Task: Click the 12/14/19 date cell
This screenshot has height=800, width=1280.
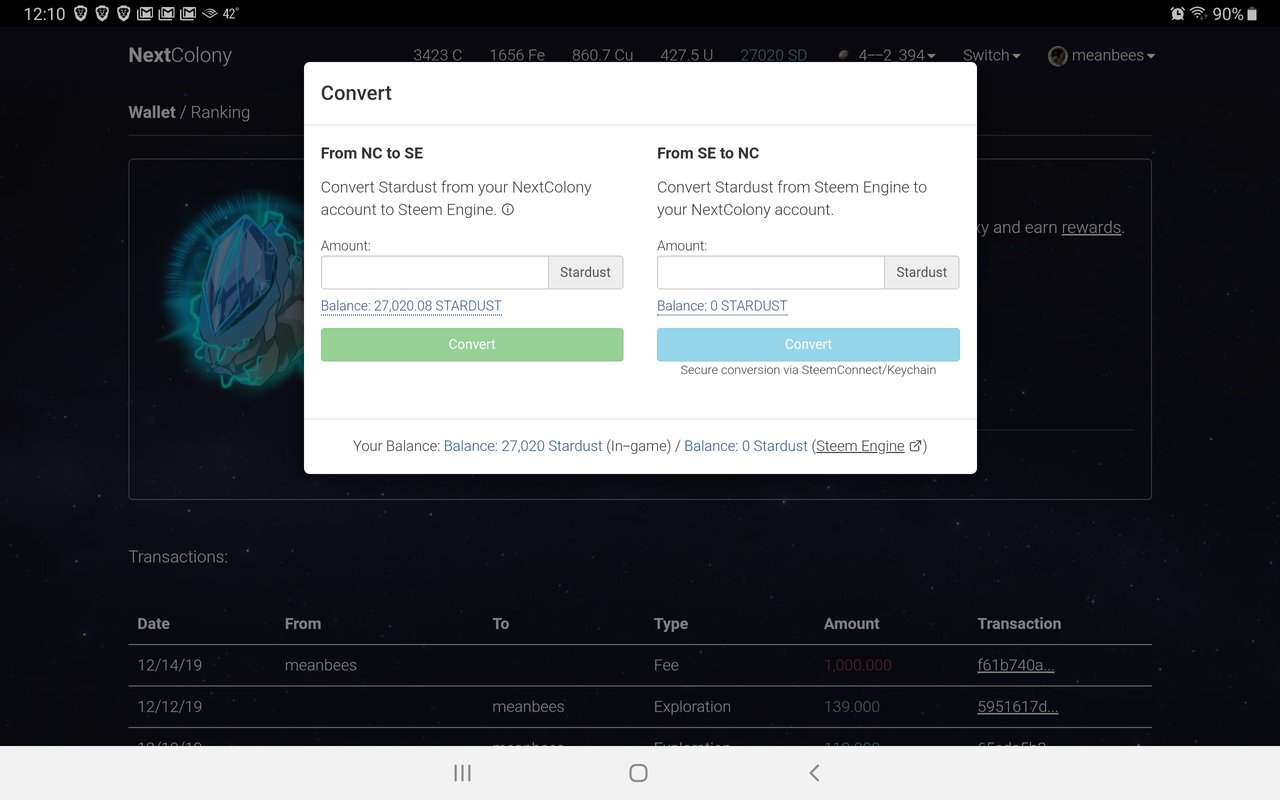Action: tap(169, 665)
